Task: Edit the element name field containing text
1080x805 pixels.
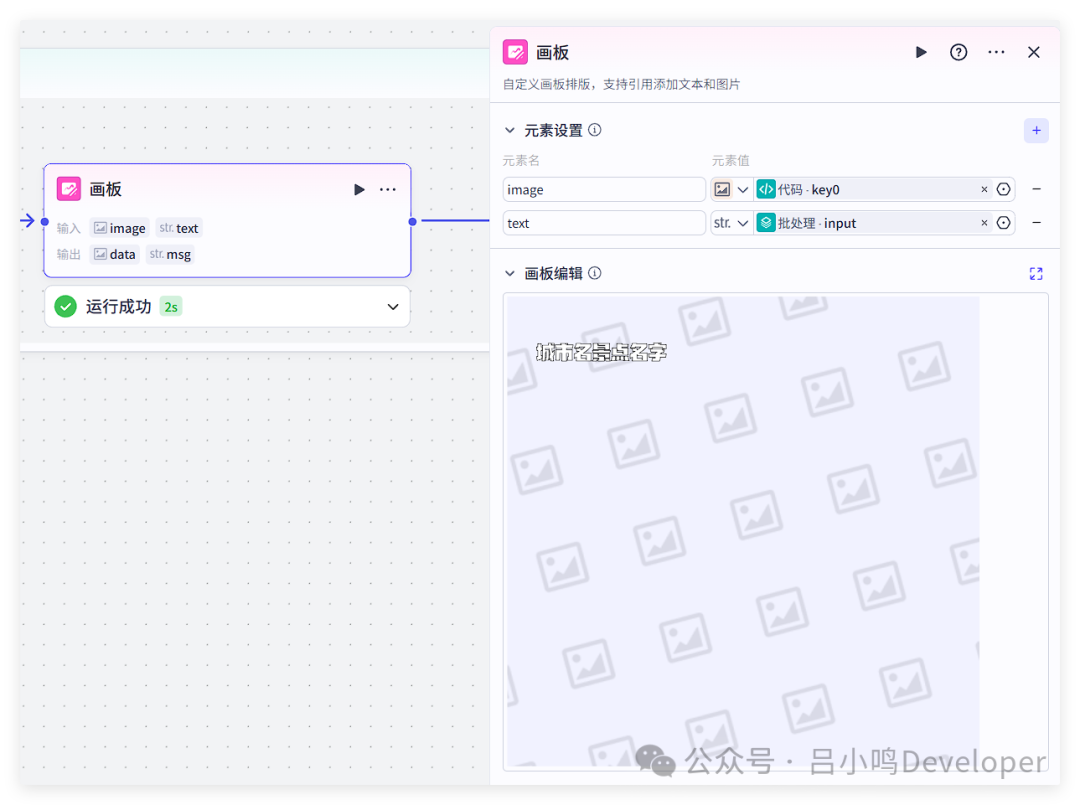Action: pos(604,223)
